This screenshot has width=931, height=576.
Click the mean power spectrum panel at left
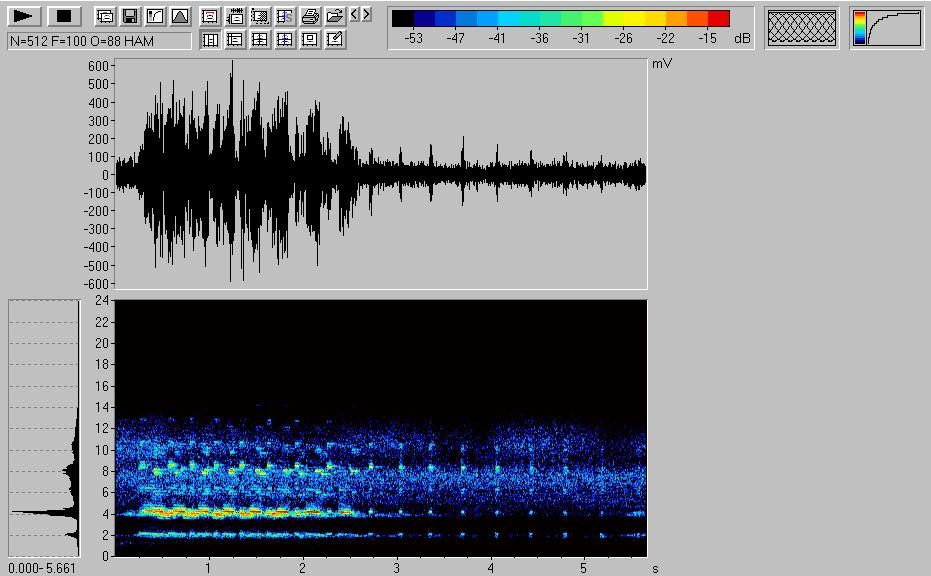pyautogui.click(x=44, y=428)
